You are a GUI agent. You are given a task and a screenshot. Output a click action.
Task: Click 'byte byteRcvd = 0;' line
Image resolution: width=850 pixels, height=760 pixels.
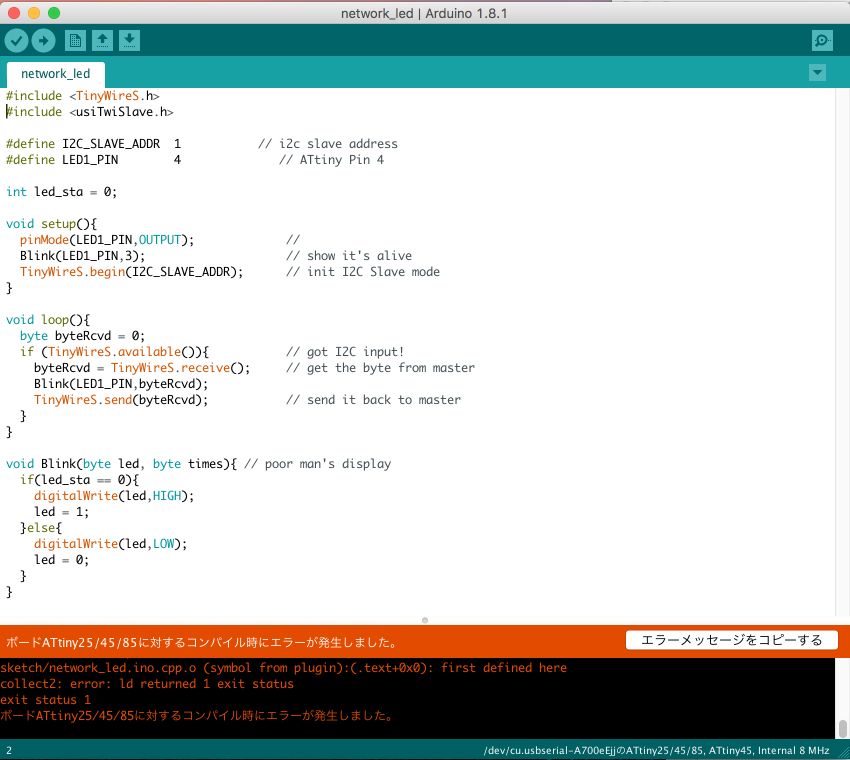coord(82,336)
